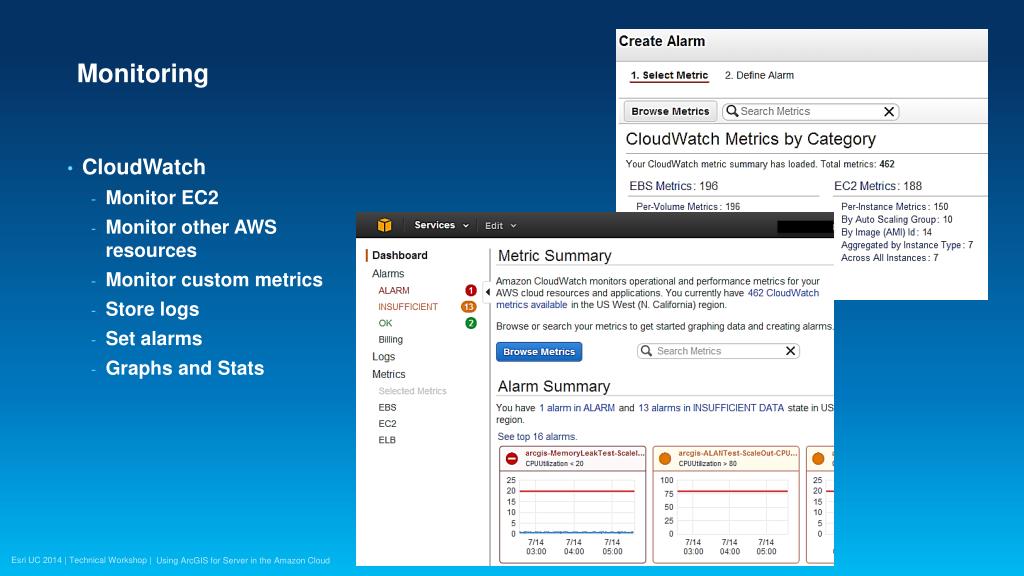Open the Edit dropdown menu

500,226
